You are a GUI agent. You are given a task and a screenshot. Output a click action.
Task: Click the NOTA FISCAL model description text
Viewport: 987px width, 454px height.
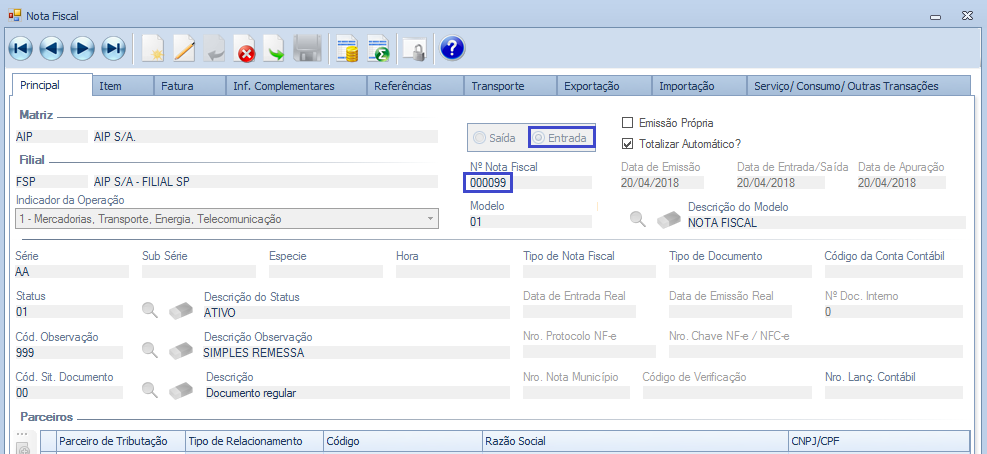pyautogui.click(x=723, y=222)
